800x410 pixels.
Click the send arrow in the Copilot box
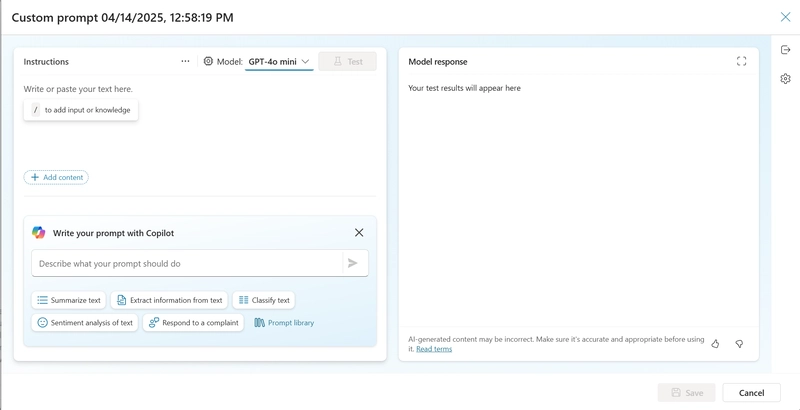353,263
